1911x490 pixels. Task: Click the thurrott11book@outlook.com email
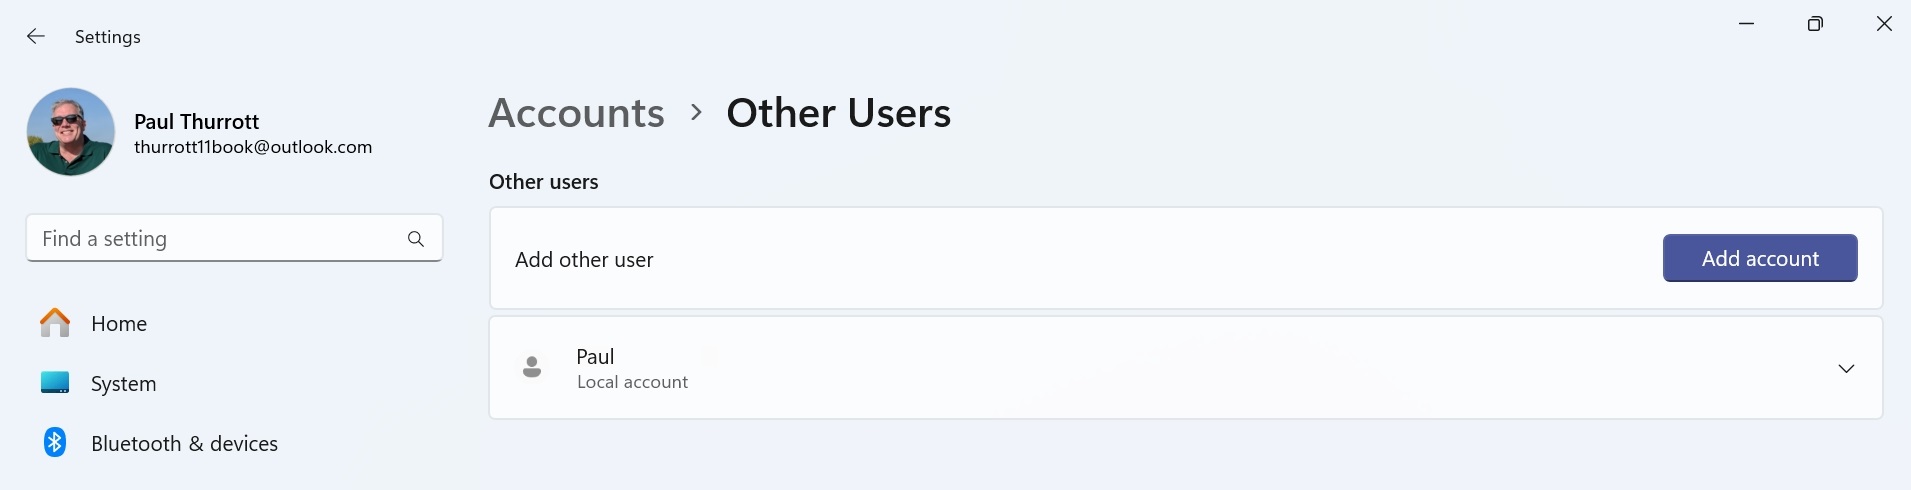tap(253, 147)
